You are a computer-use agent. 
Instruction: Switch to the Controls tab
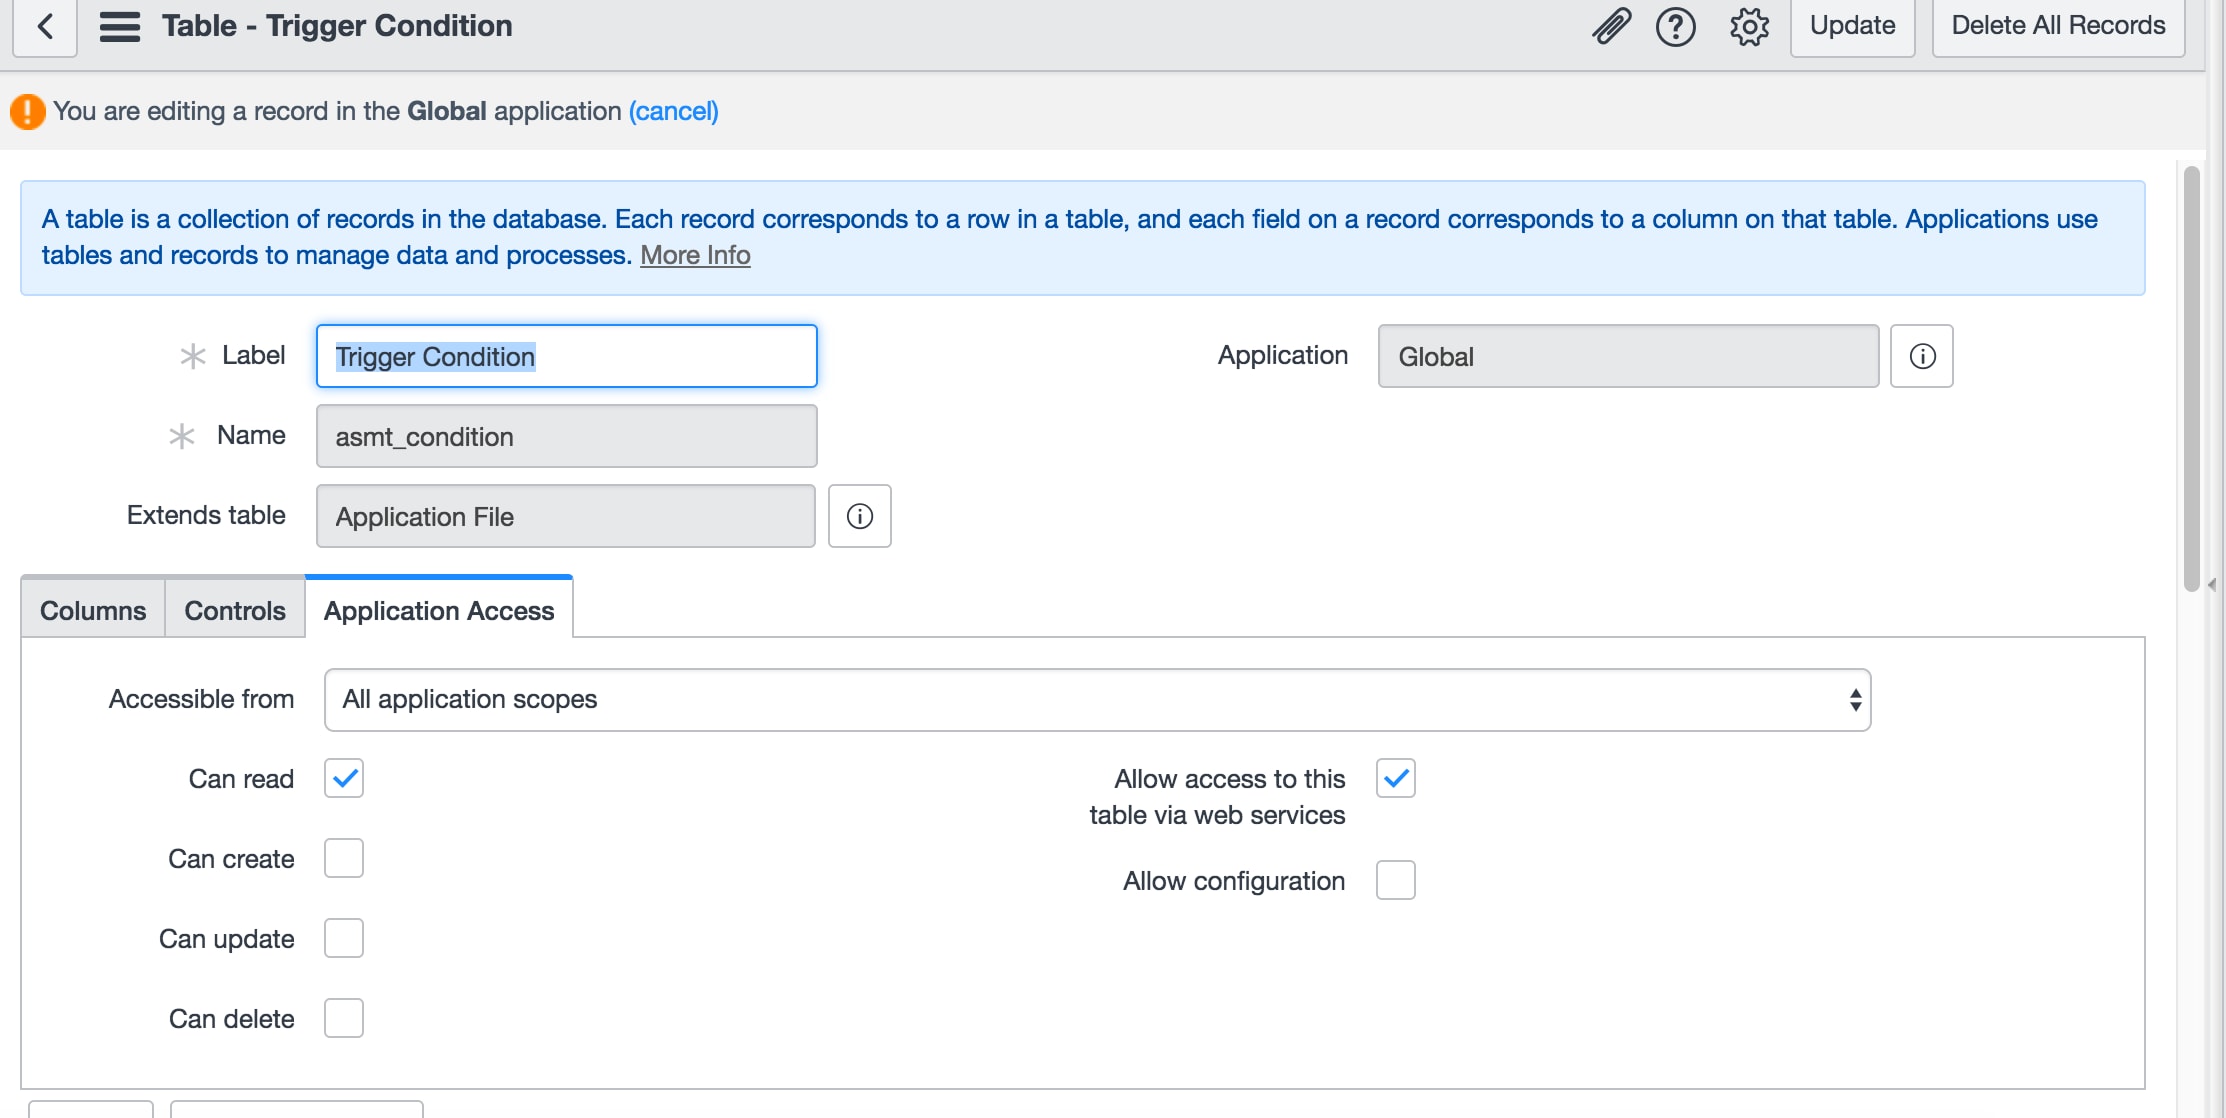coord(235,610)
